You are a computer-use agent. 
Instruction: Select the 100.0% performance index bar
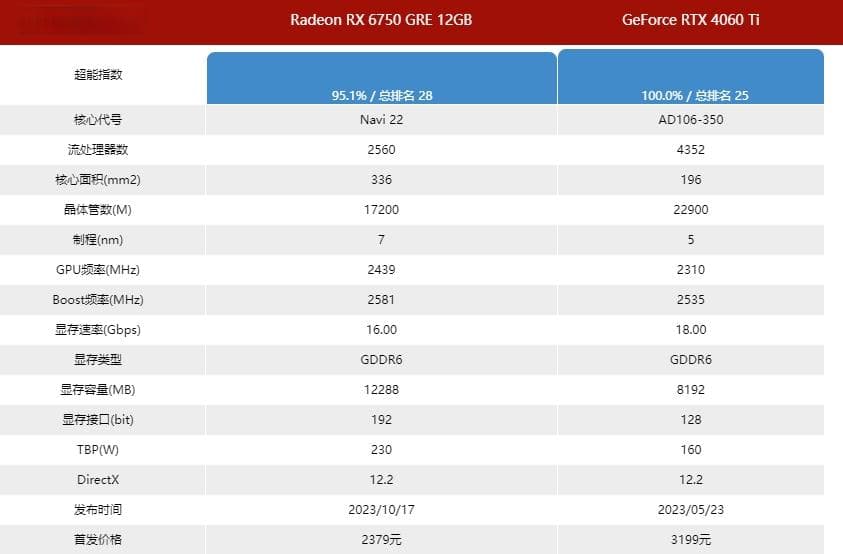691,76
